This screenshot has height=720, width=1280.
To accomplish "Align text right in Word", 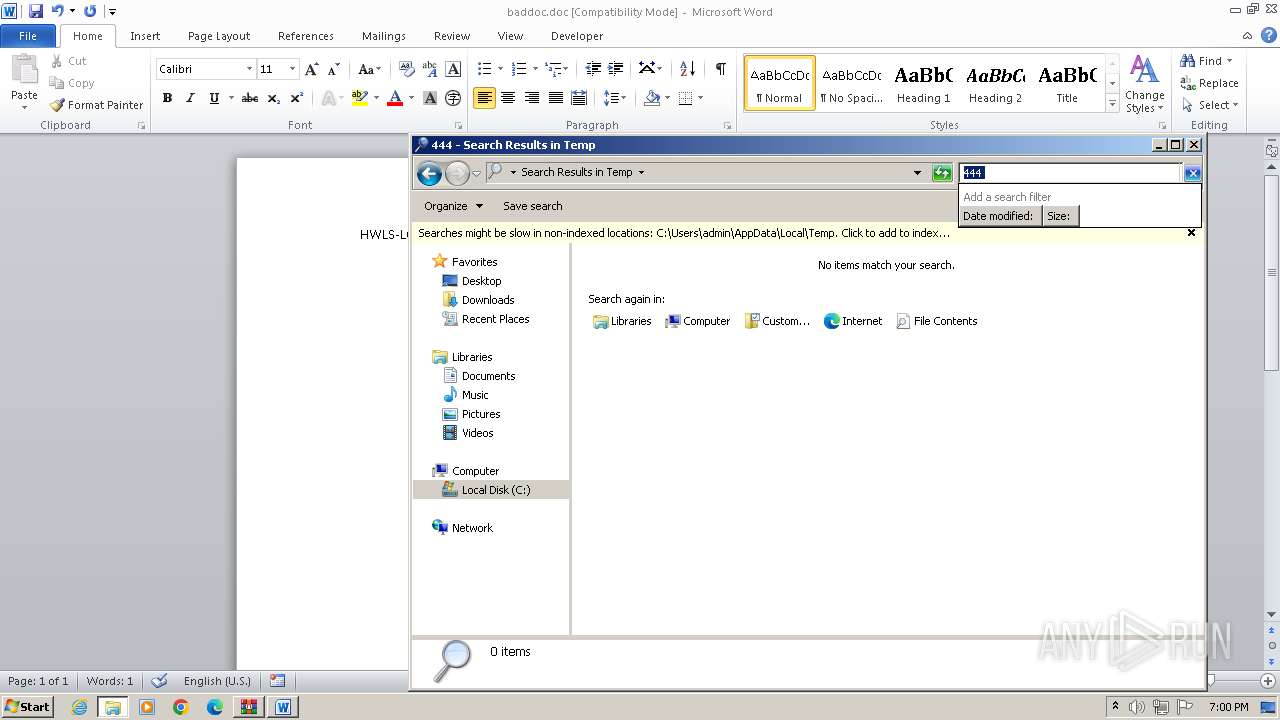I will [531, 98].
